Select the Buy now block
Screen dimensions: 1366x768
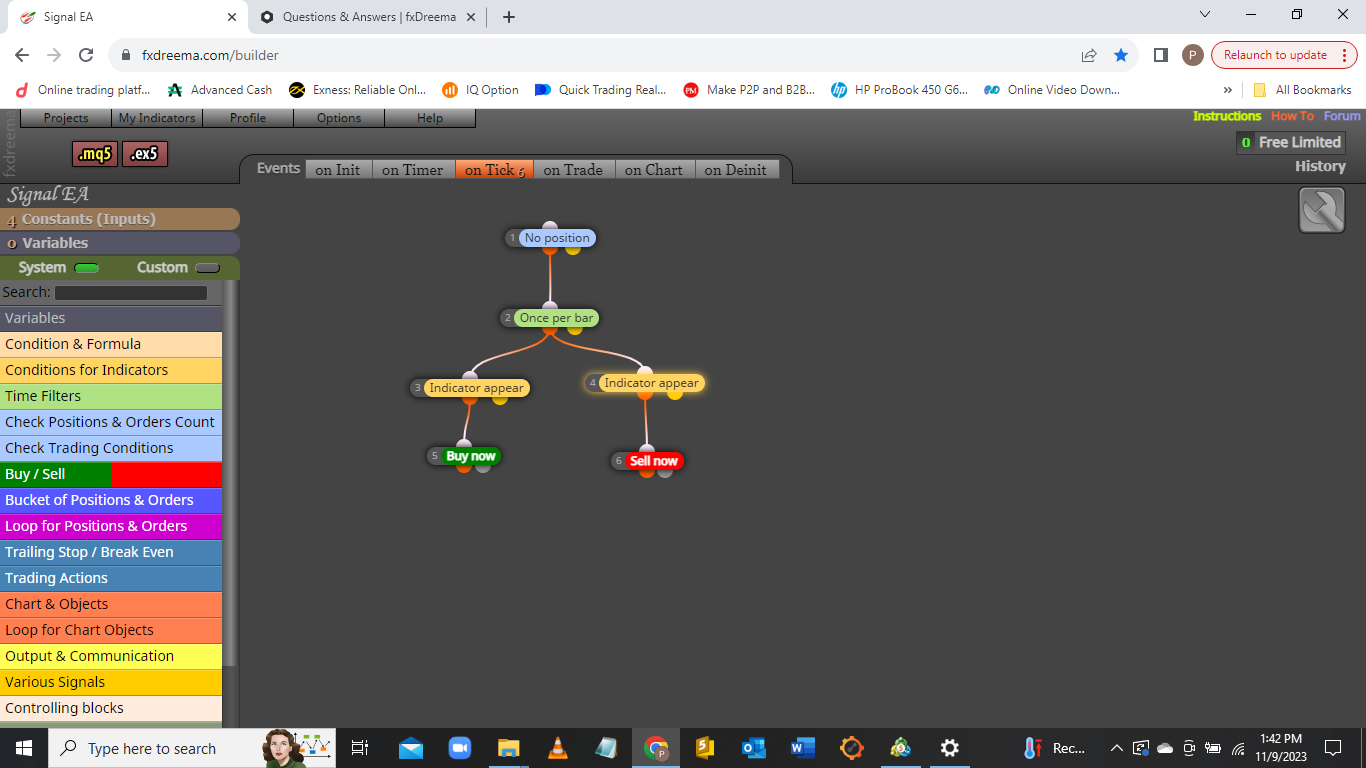pos(470,456)
